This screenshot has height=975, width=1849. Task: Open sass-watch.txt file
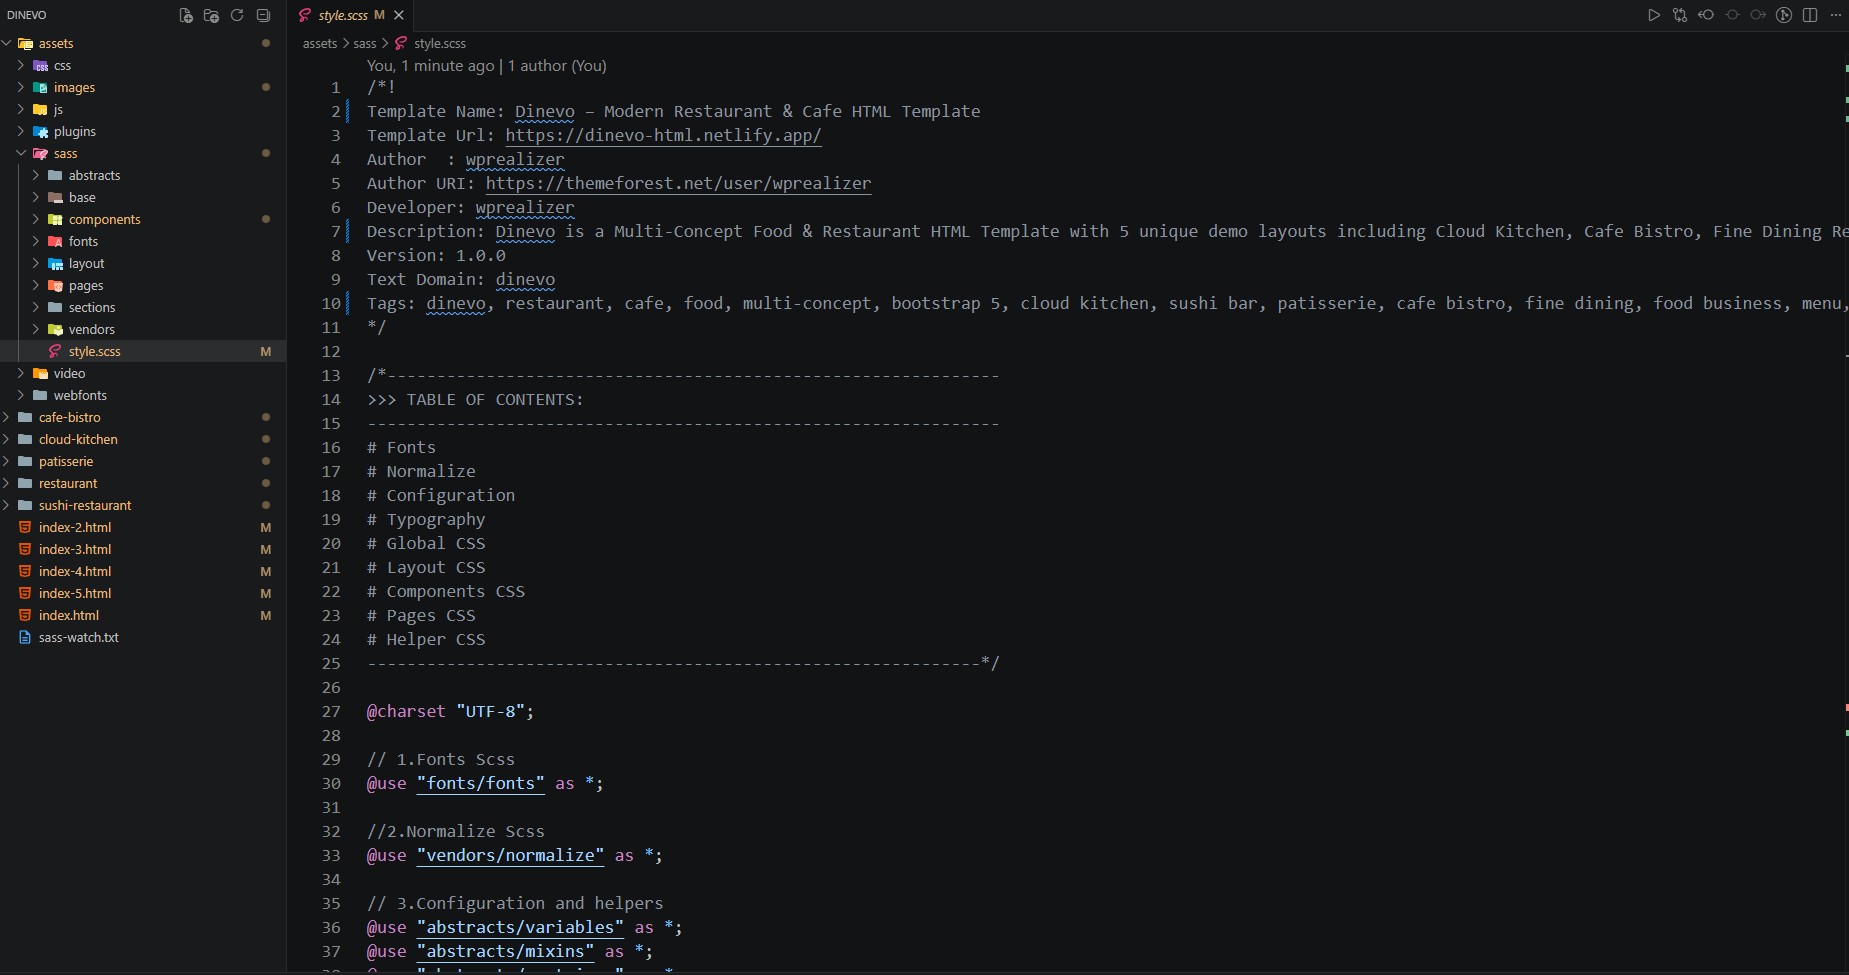[x=143, y=637]
